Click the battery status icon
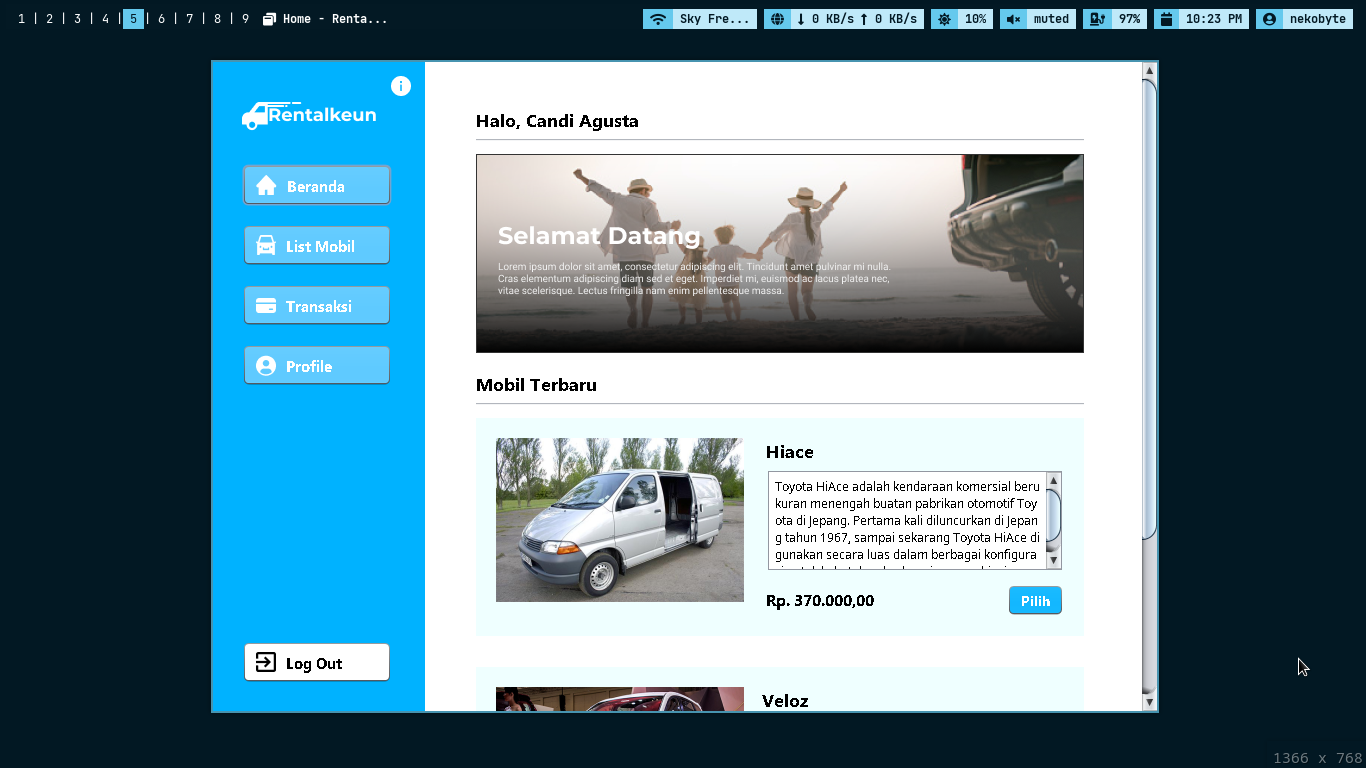This screenshot has height=768, width=1366. tap(1097, 19)
